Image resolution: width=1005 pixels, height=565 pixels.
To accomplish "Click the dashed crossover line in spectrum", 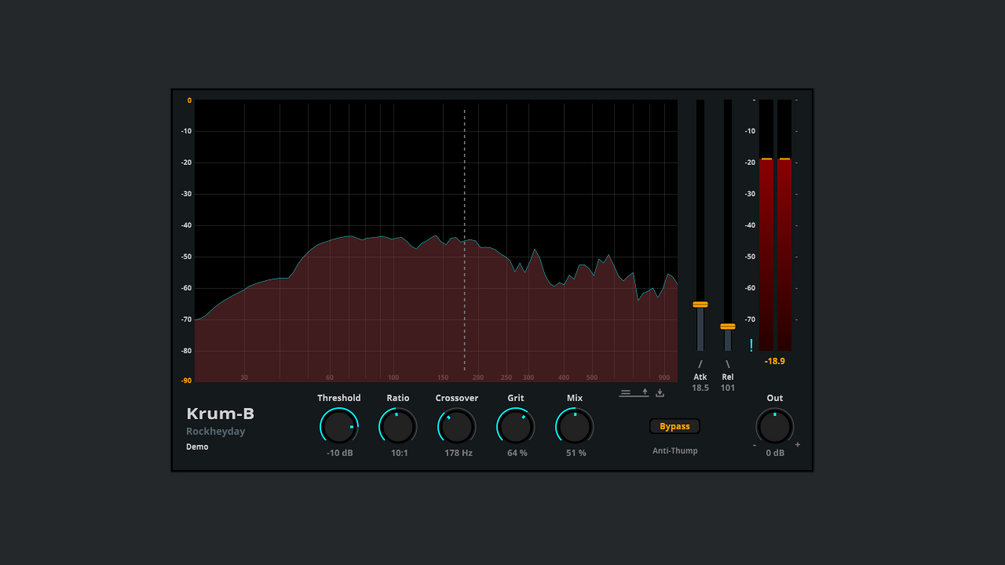I will tap(465, 240).
